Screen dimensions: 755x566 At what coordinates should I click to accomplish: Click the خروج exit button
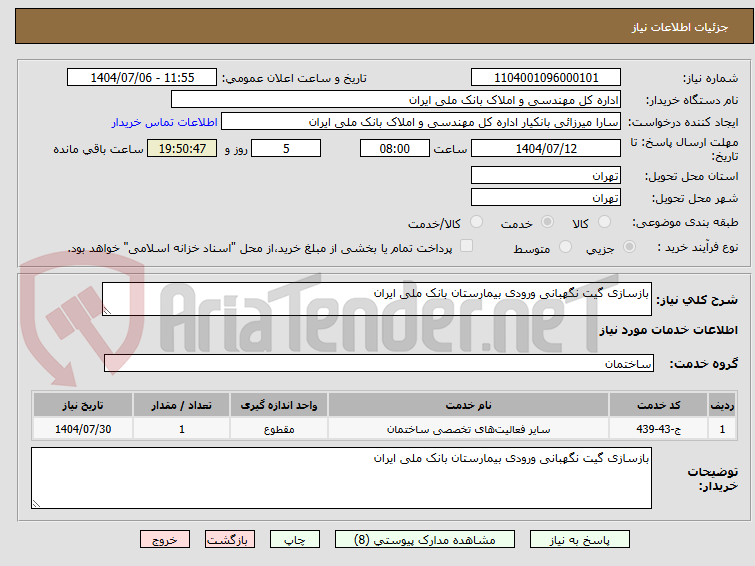point(165,540)
